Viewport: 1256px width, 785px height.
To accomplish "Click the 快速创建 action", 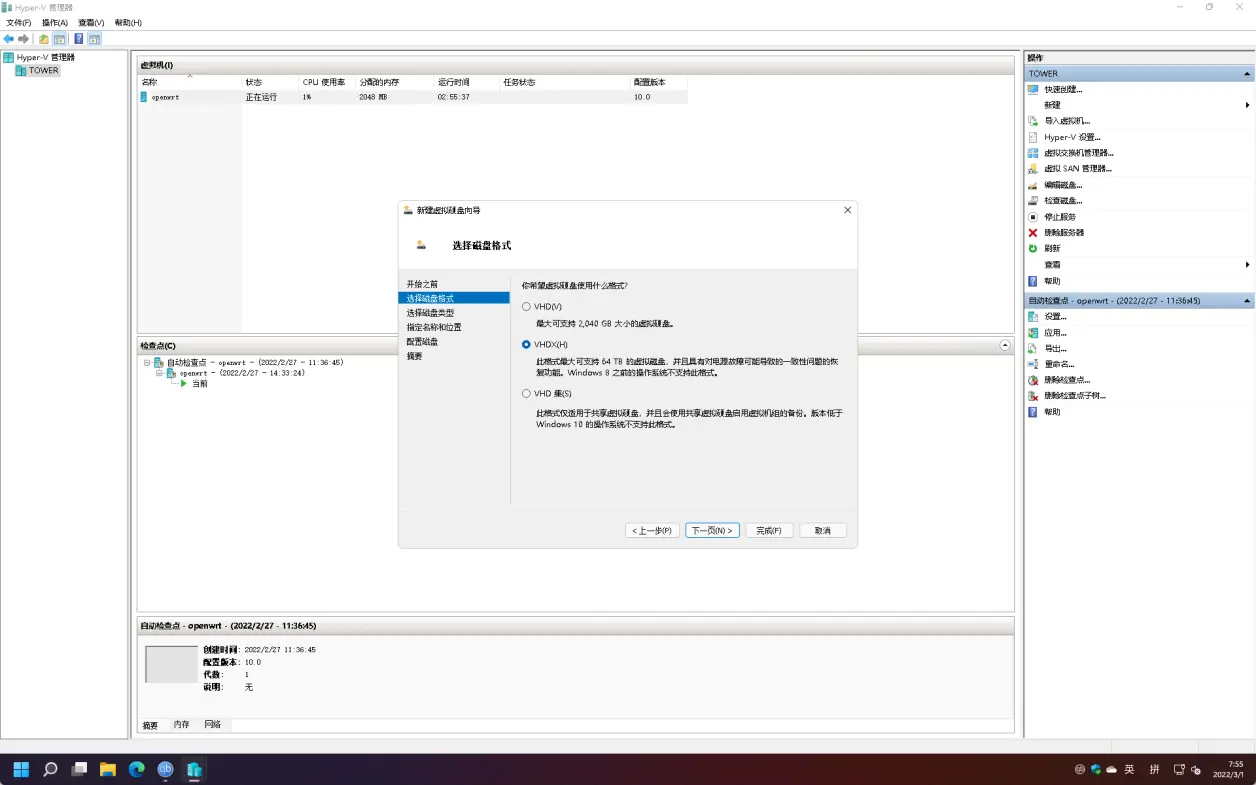I will tap(1063, 89).
